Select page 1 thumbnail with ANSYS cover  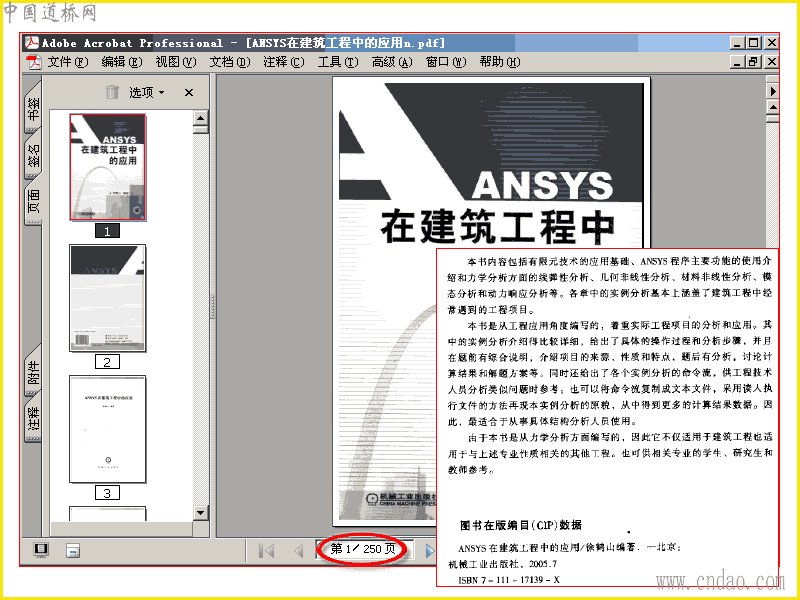click(108, 167)
